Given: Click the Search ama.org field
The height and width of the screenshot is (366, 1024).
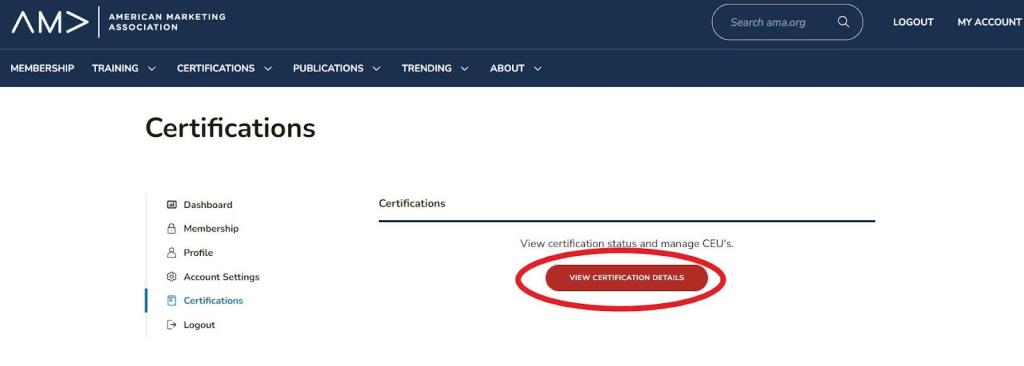Looking at the screenshot, I should tap(787, 22).
